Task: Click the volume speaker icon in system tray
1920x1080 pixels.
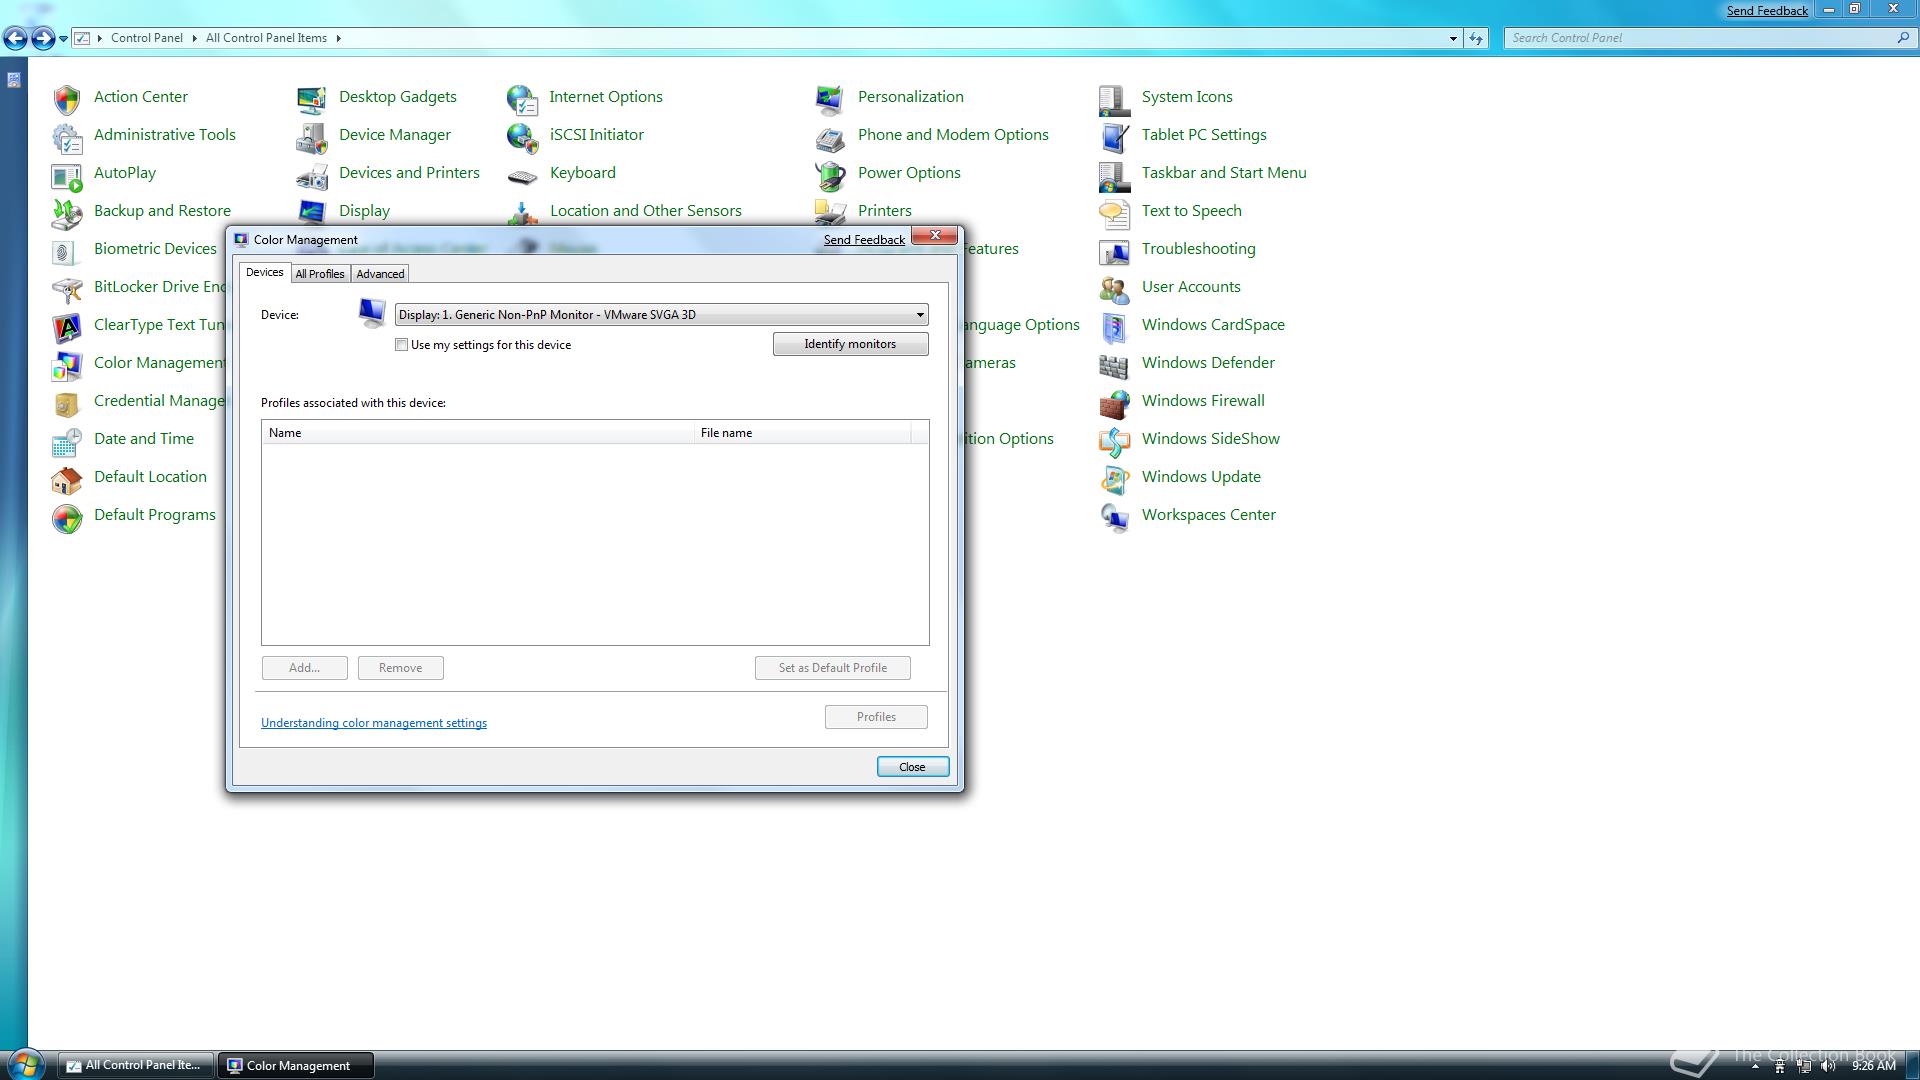Action: pyautogui.click(x=1828, y=1066)
